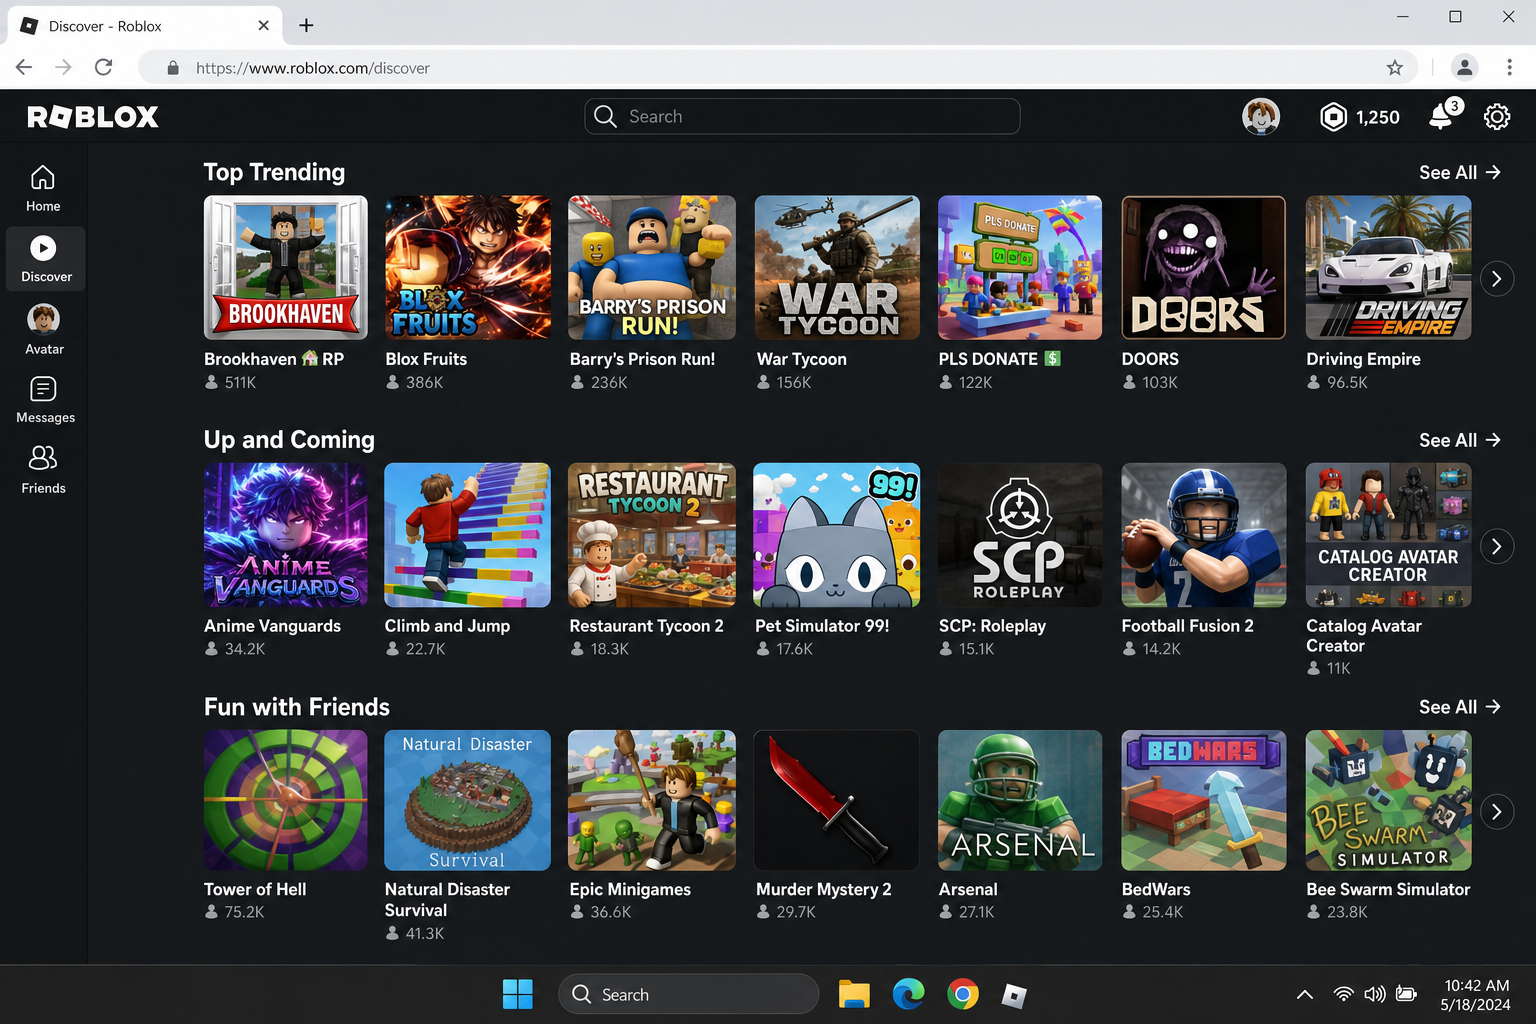The image size is (1536, 1024).
Task: Click the Top Trending section heading
Action: pos(274,172)
